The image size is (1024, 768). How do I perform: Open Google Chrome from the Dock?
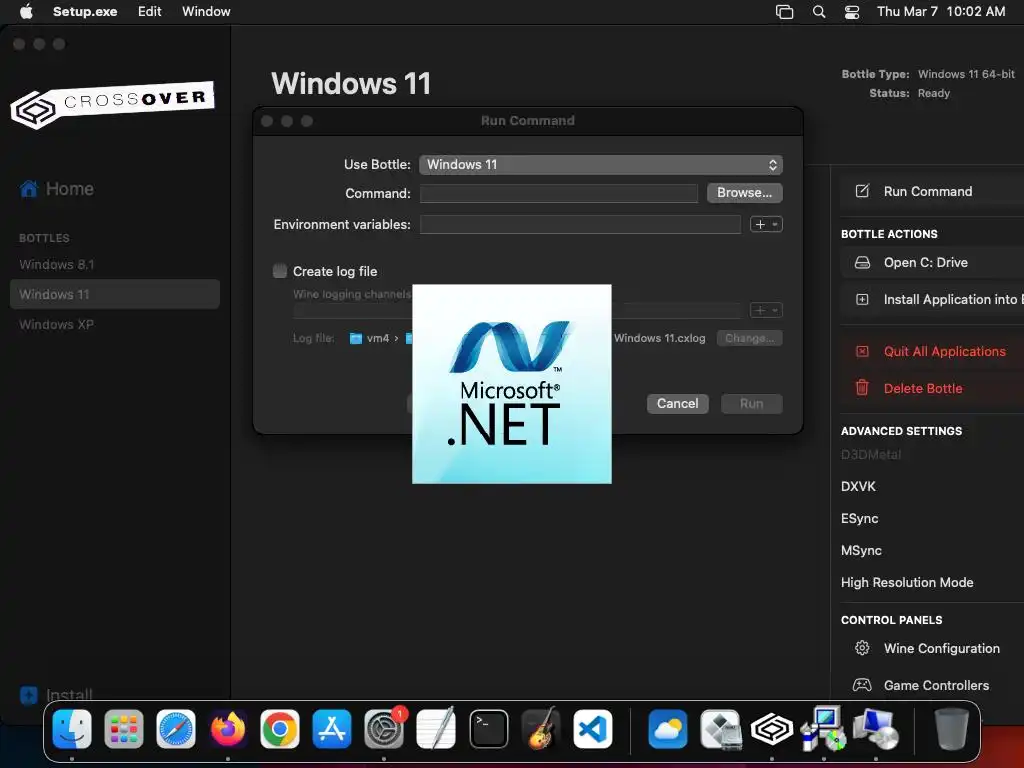pyautogui.click(x=280, y=729)
